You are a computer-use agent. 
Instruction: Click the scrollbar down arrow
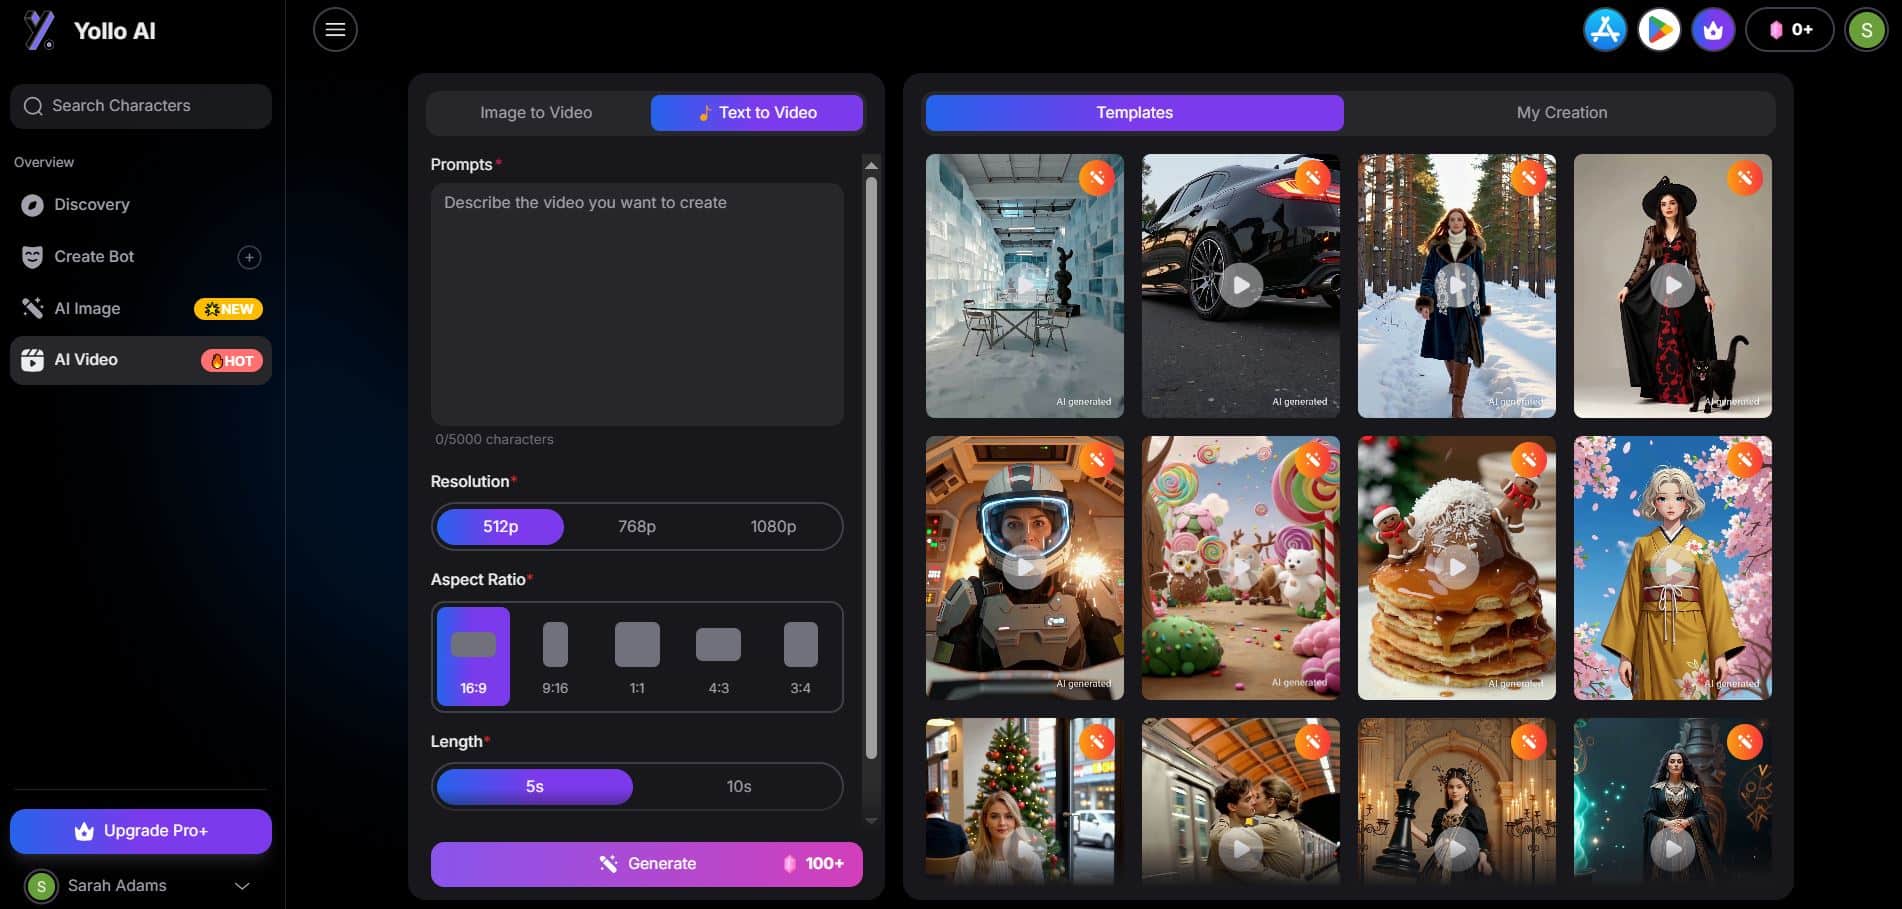click(871, 820)
